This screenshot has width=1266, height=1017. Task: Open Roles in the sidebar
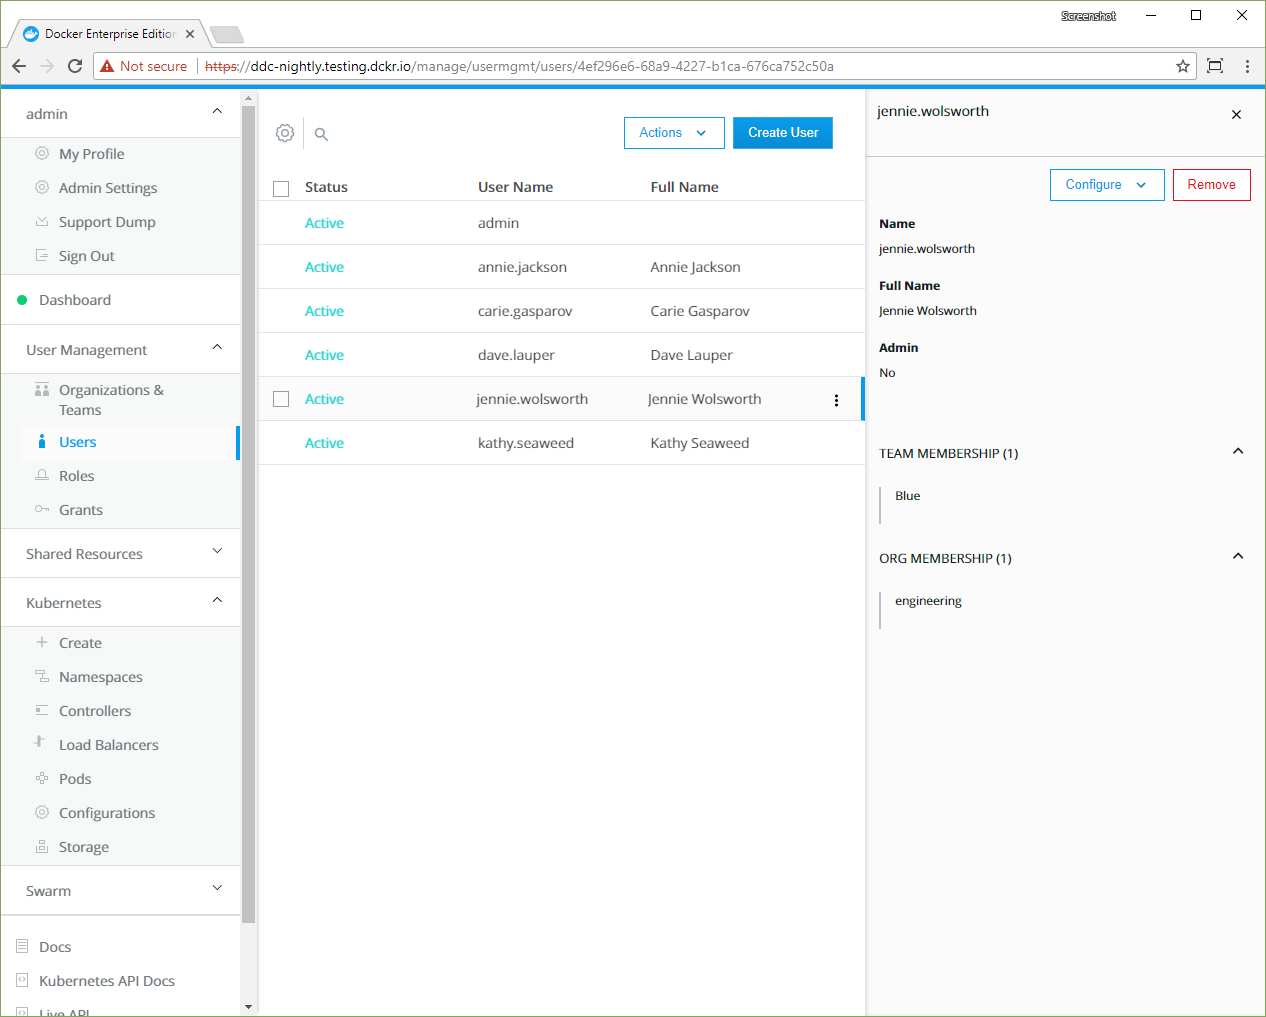tap(76, 476)
